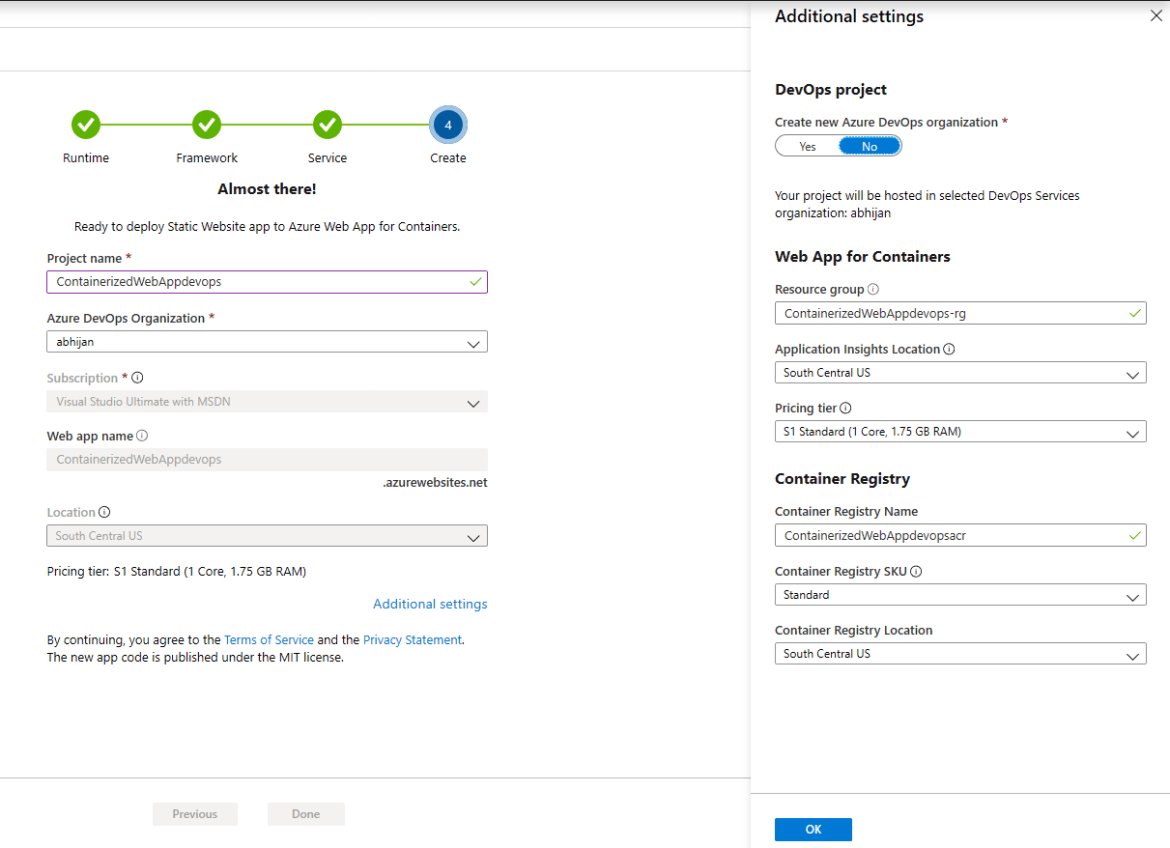Click the Previous button
This screenshot has height=848, width=1170.
tap(195, 814)
